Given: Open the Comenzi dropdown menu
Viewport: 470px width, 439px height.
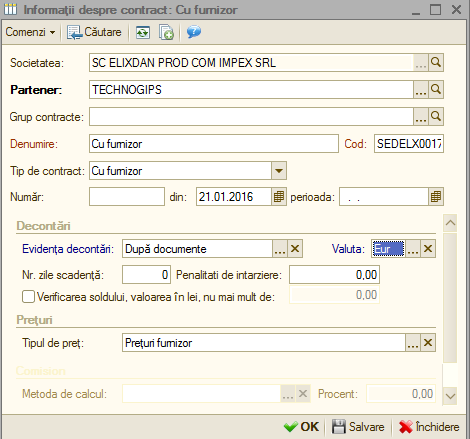Looking at the screenshot, I should [30, 32].
